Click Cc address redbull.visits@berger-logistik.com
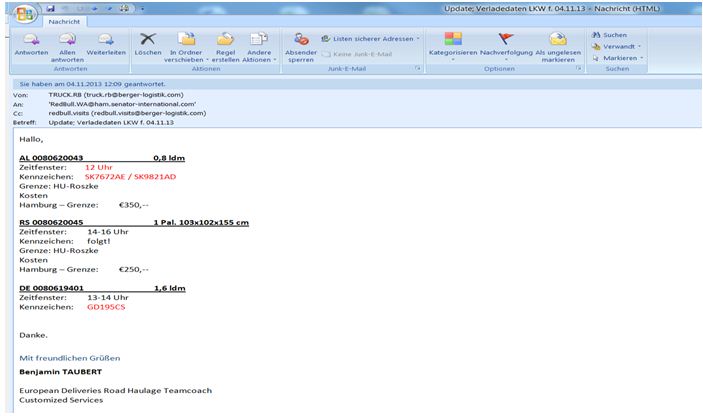The width and height of the screenshot is (703, 416). tap(127, 113)
